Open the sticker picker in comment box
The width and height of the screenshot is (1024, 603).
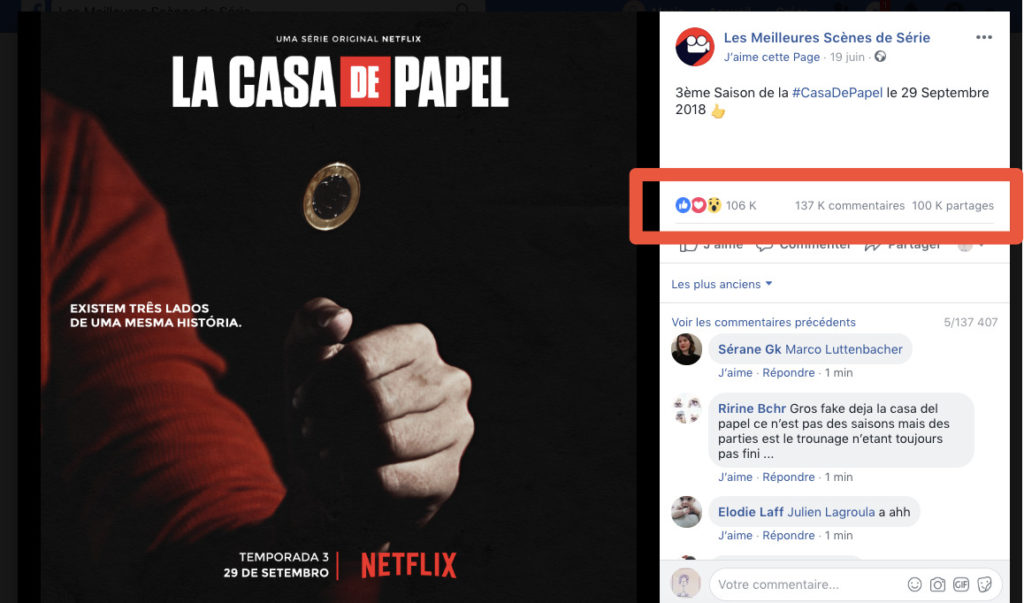click(984, 584)
